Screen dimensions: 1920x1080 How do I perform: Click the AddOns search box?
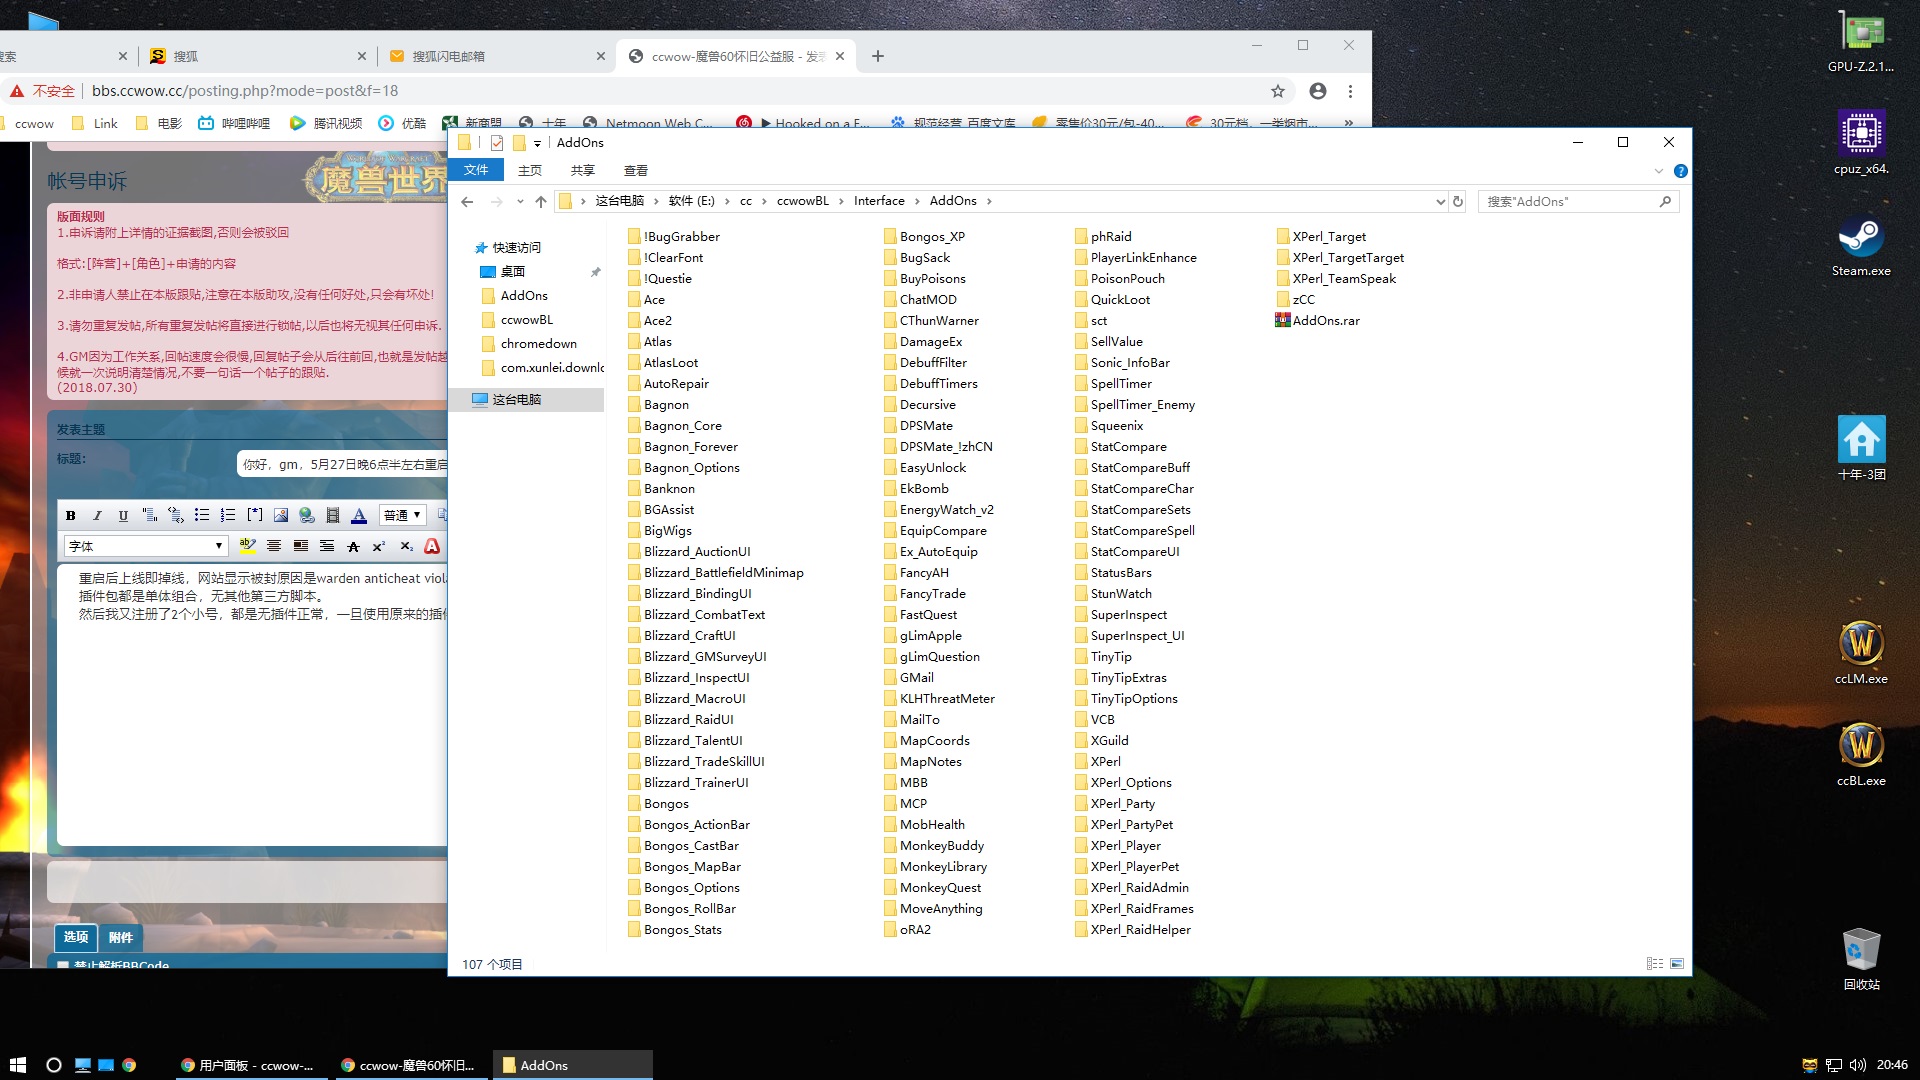pyautogui.click(x=1570, y=201)
